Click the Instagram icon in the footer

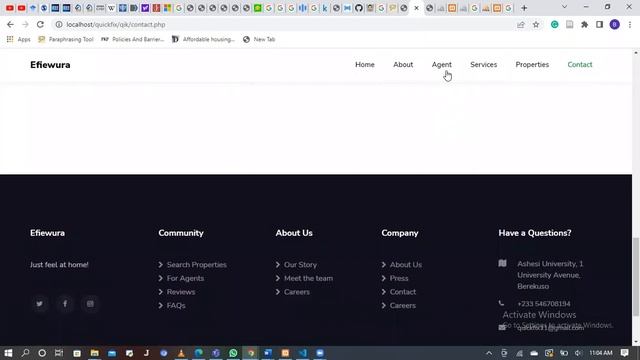(x=90, y=304)
